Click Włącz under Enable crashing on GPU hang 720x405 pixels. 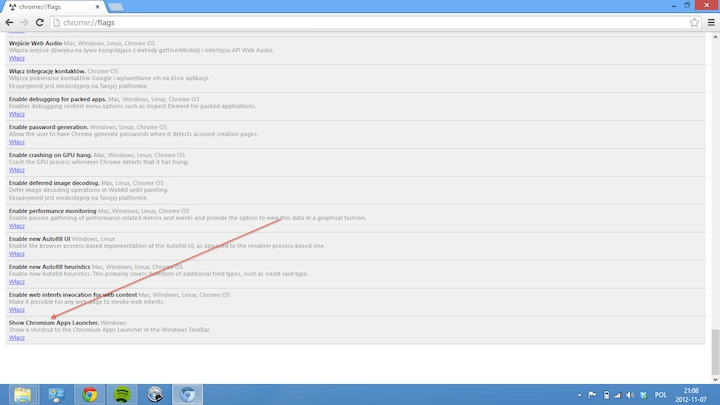point(17,170)
